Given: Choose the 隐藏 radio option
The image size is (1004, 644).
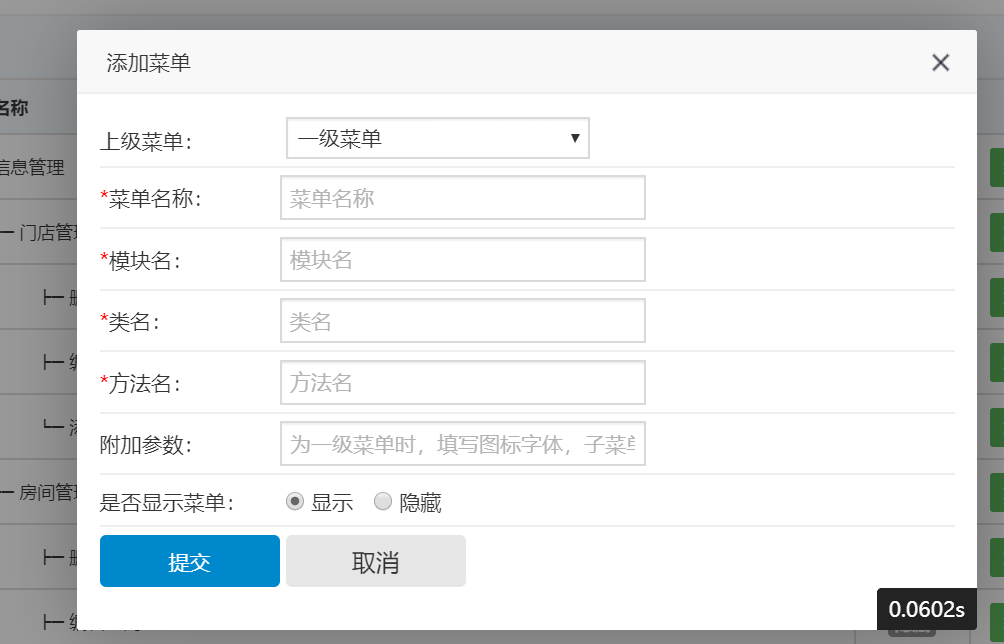Looking at the screenshot, I should (383, 501).
